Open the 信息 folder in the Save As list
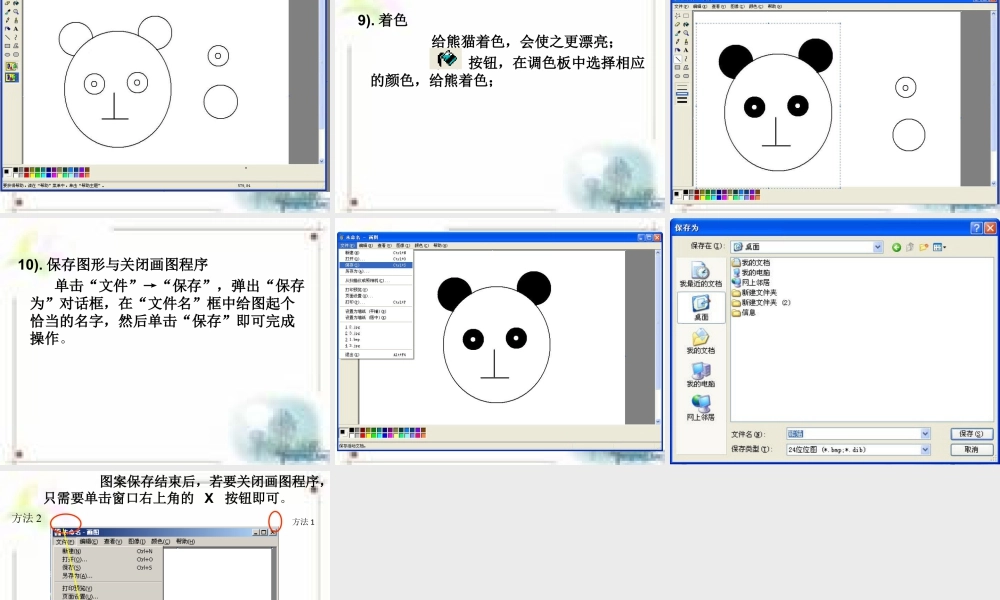 pyautogui.click(x=748, y=313)
